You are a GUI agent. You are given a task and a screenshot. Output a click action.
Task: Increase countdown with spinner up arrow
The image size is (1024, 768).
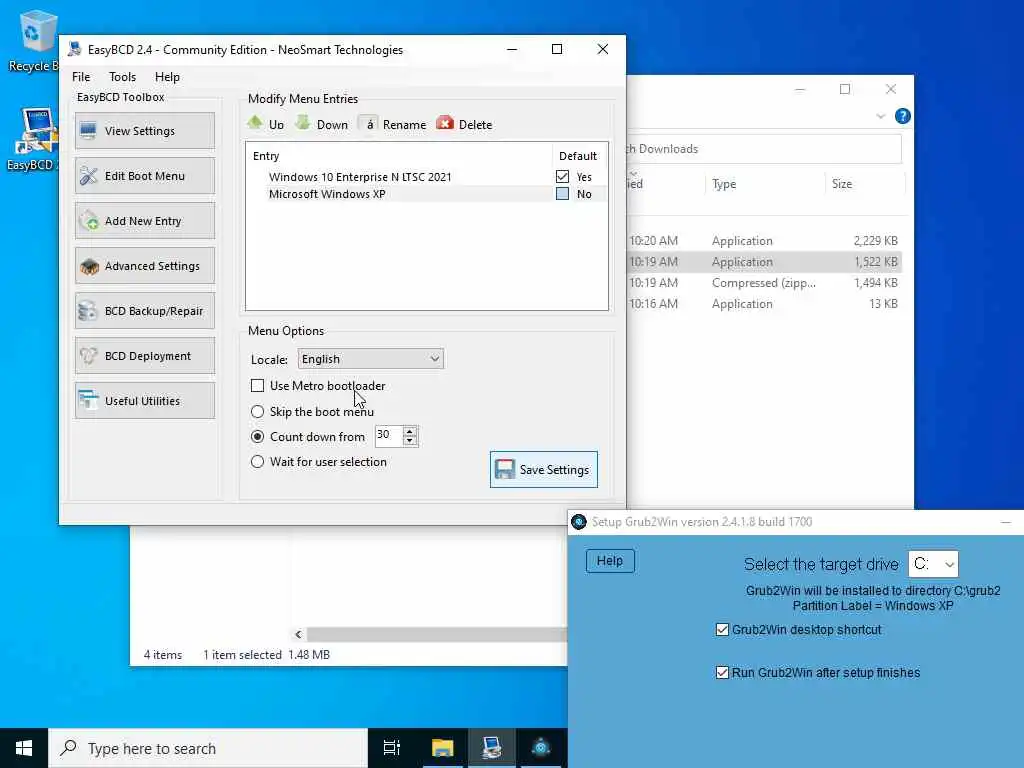[409, 431]
